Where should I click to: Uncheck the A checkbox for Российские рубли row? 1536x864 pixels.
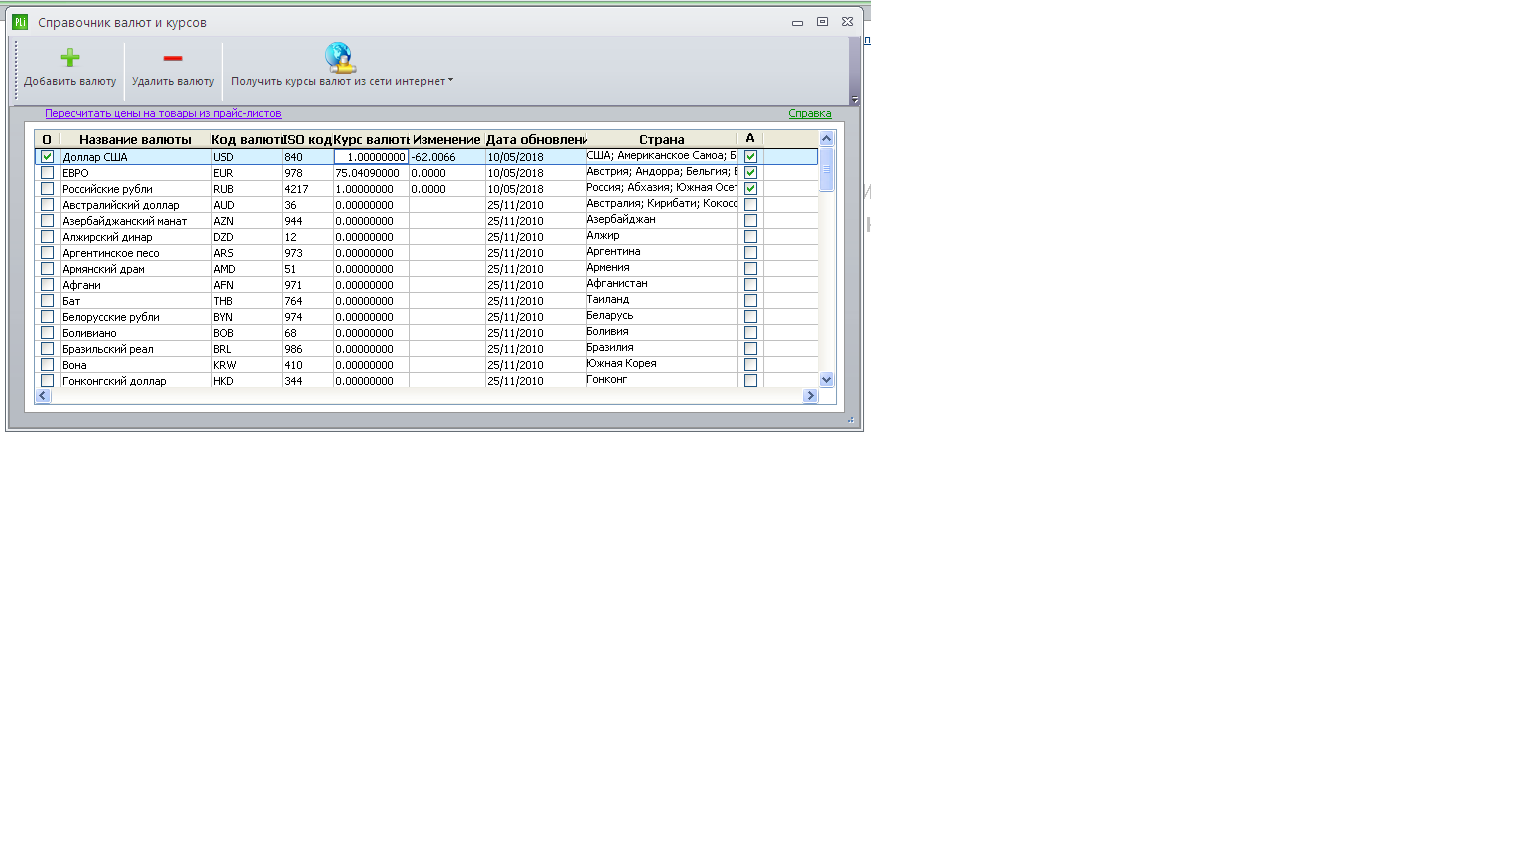tap(750, 188)
